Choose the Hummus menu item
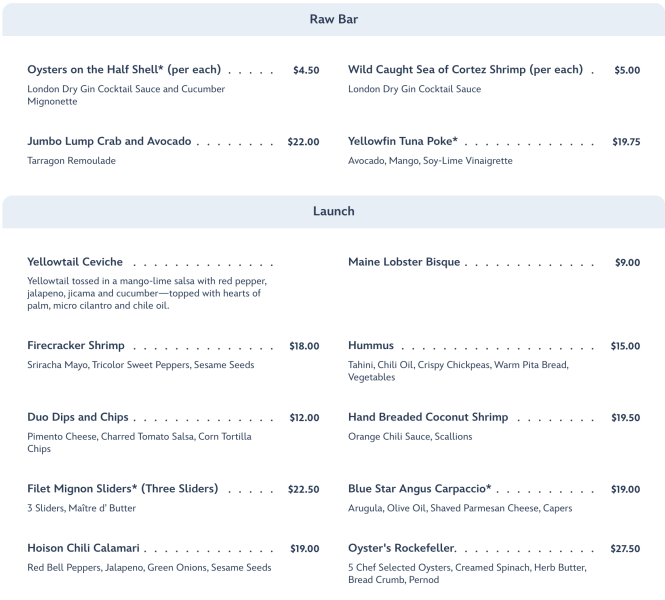This screenshot has width=665, height=600. point(371,346)
